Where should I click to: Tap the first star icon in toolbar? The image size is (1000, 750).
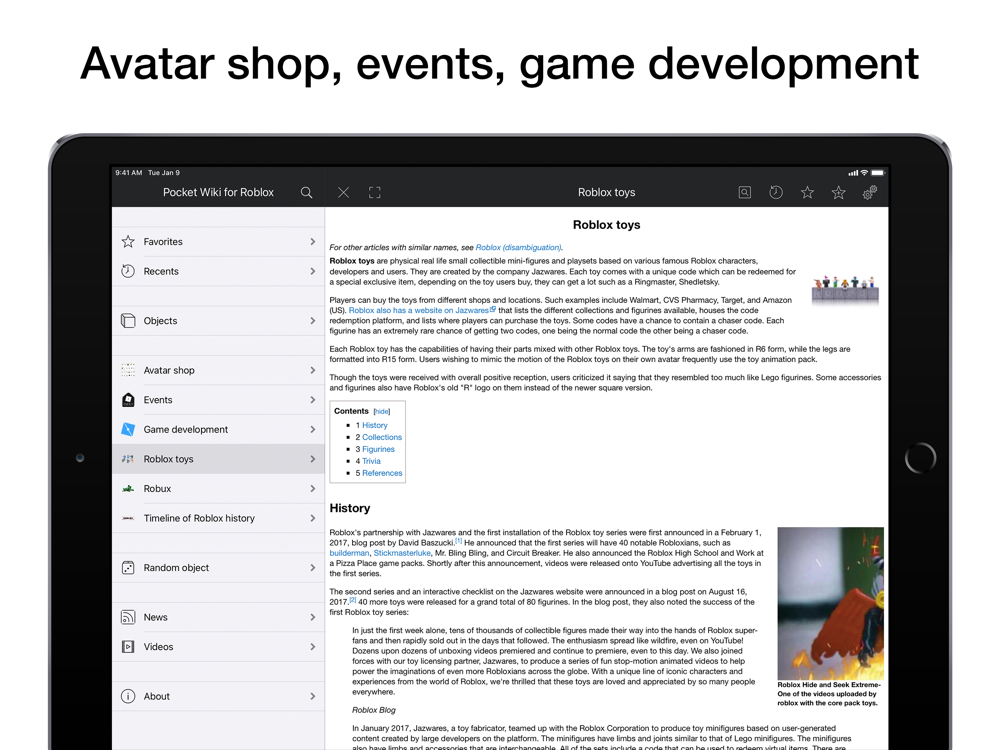(807, 192)
